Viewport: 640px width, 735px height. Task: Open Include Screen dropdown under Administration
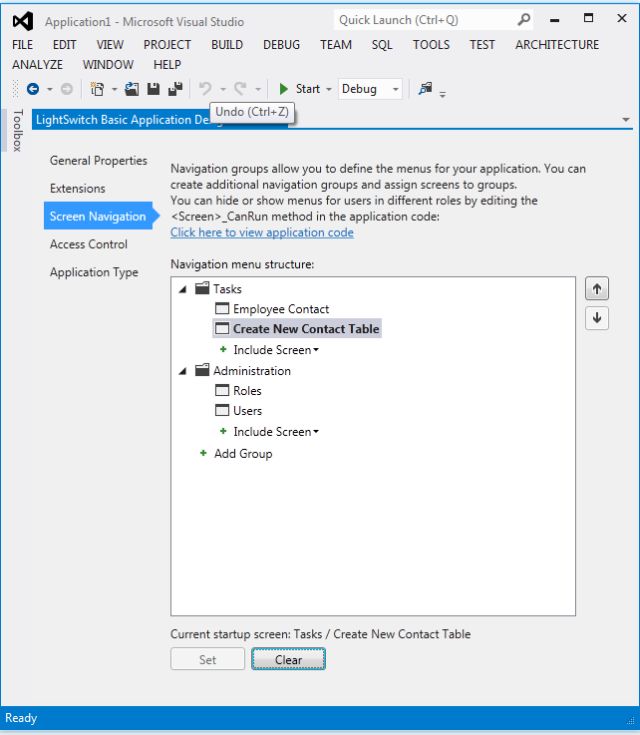pyautogui.click(x=316, y=432)
